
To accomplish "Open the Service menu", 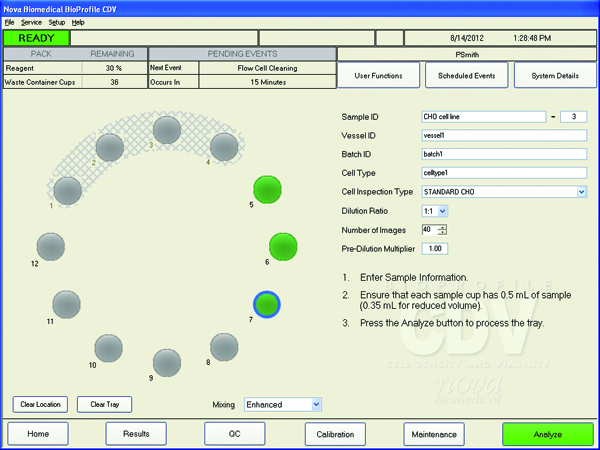I will point(31,23).
